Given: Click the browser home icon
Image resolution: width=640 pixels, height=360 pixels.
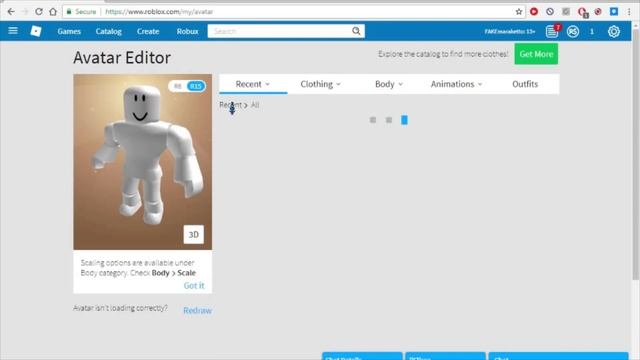Looking at the screenshot, I should (53, 11).
